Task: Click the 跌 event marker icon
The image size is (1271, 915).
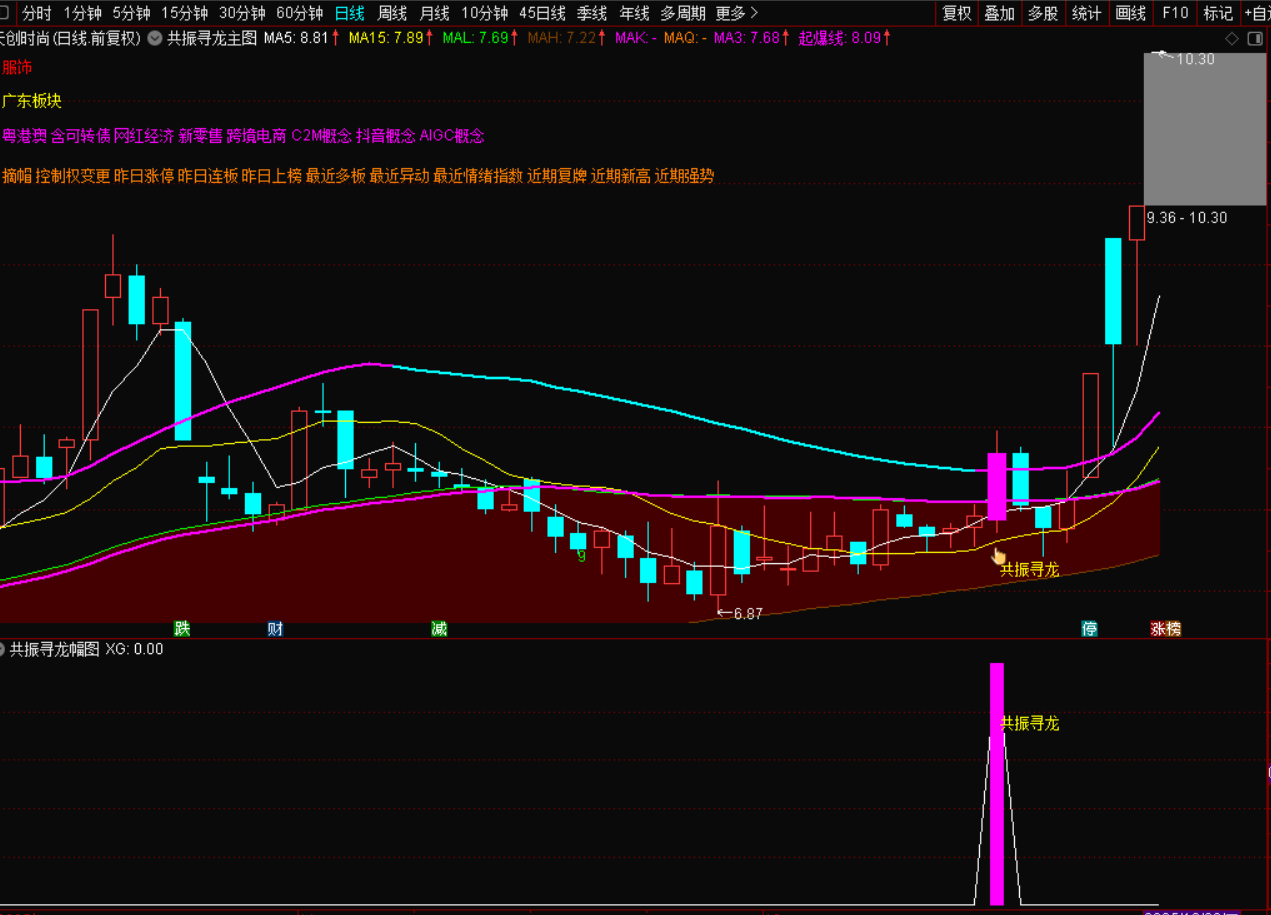Action: [x=182, y=628]
